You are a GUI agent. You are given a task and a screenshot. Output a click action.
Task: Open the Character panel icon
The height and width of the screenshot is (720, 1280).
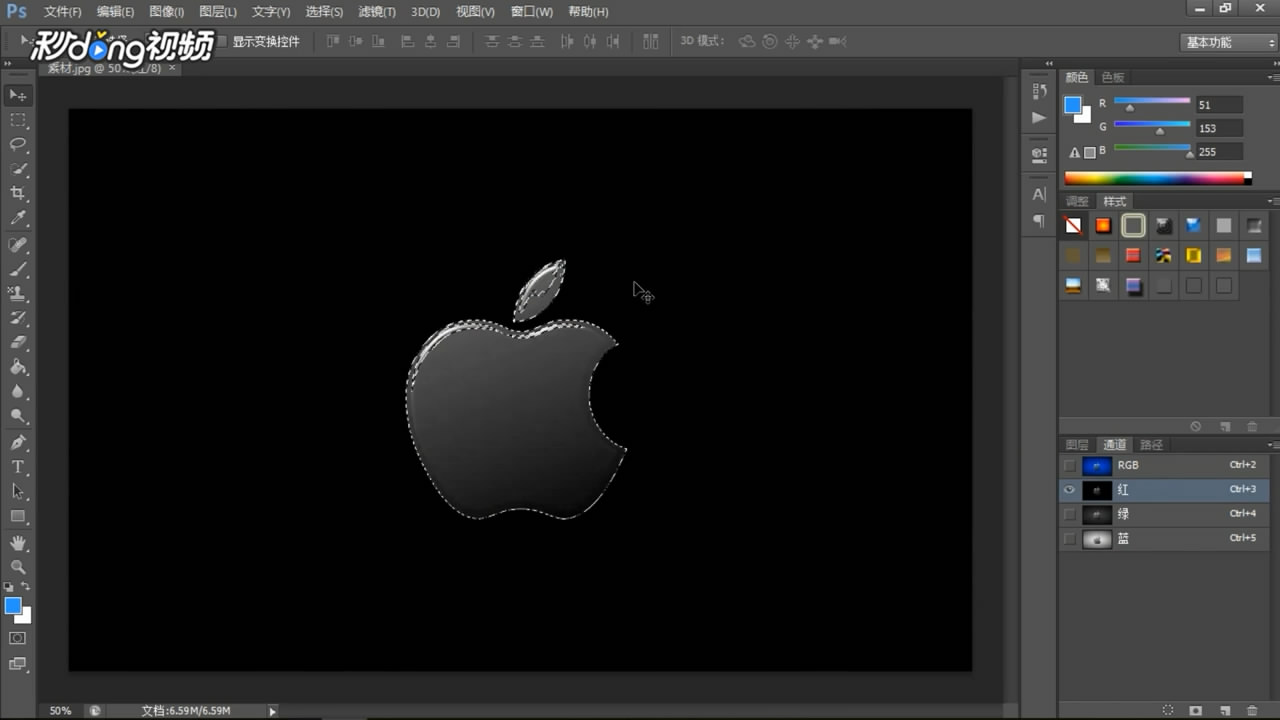[x=1039, y=194]
